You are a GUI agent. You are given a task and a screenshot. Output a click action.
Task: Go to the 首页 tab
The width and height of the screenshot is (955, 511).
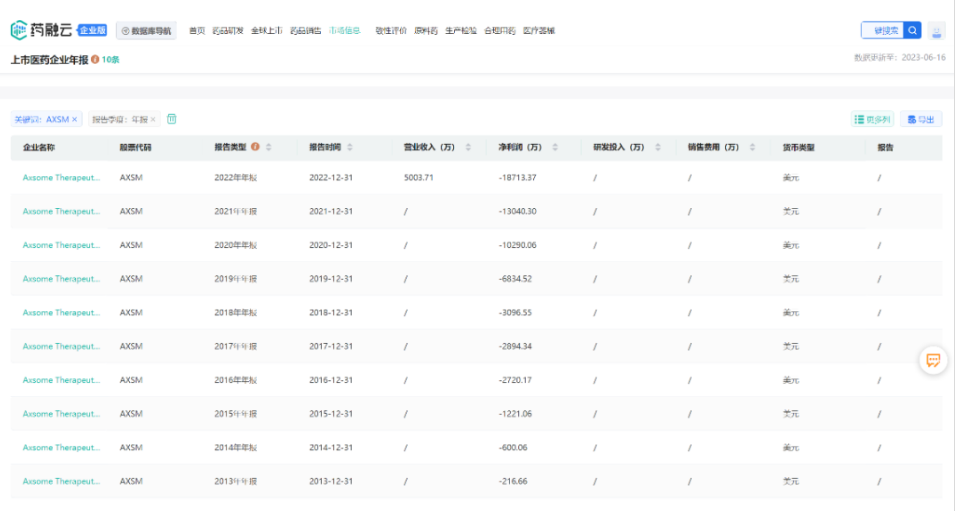click(197, 31)
